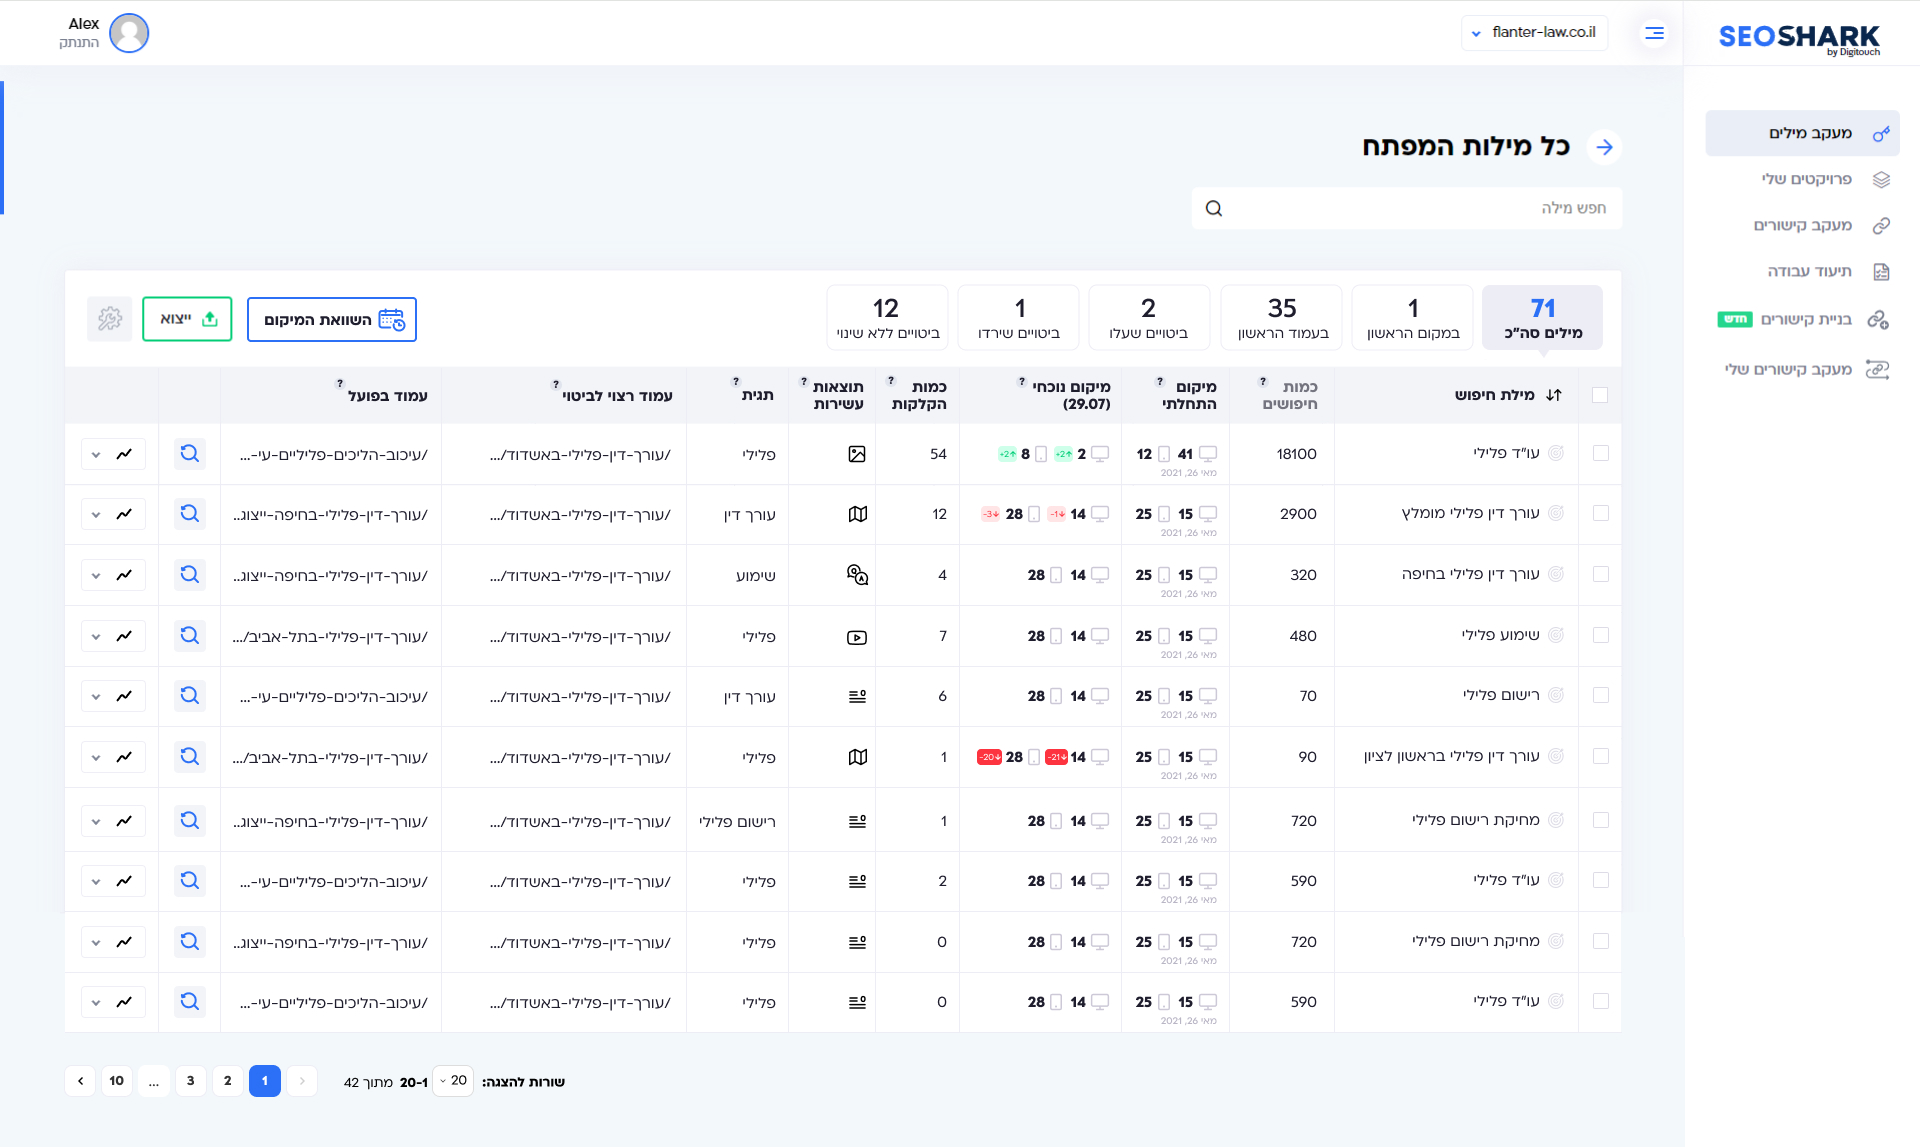Show trend graph for row עורך דין פלילי בראשון לציון
Image resolution: width=1920 pixels, height=1147 pixels.
(124, 757)
